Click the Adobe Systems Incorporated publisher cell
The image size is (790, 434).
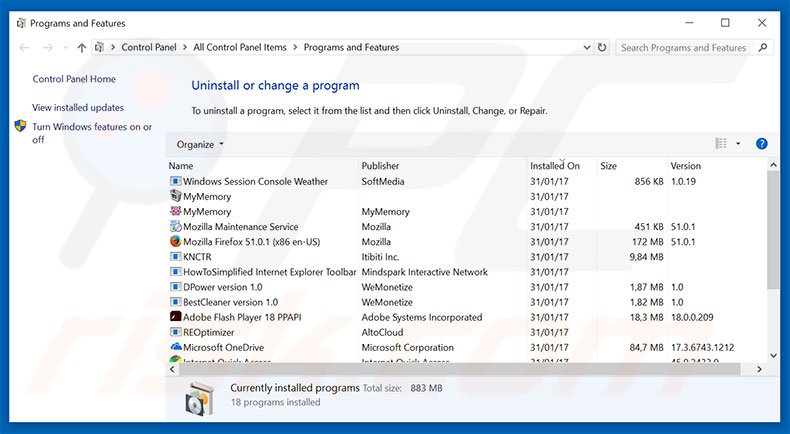pyautogui.click(x=422, y=318)
